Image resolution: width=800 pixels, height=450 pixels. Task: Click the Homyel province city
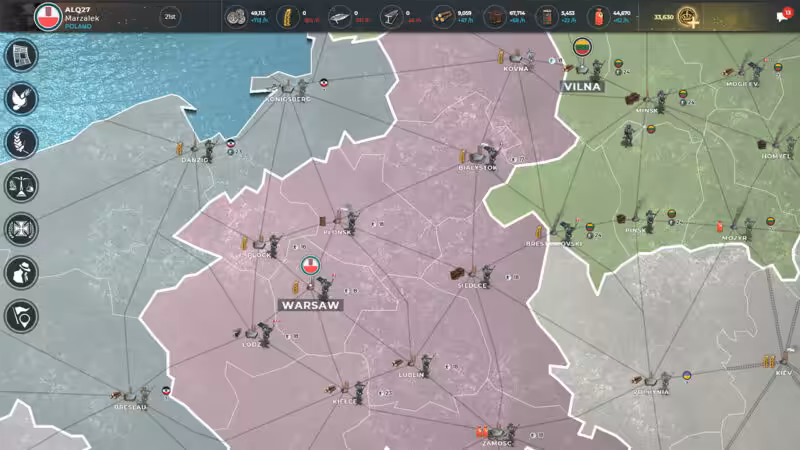tap(777, 147)
